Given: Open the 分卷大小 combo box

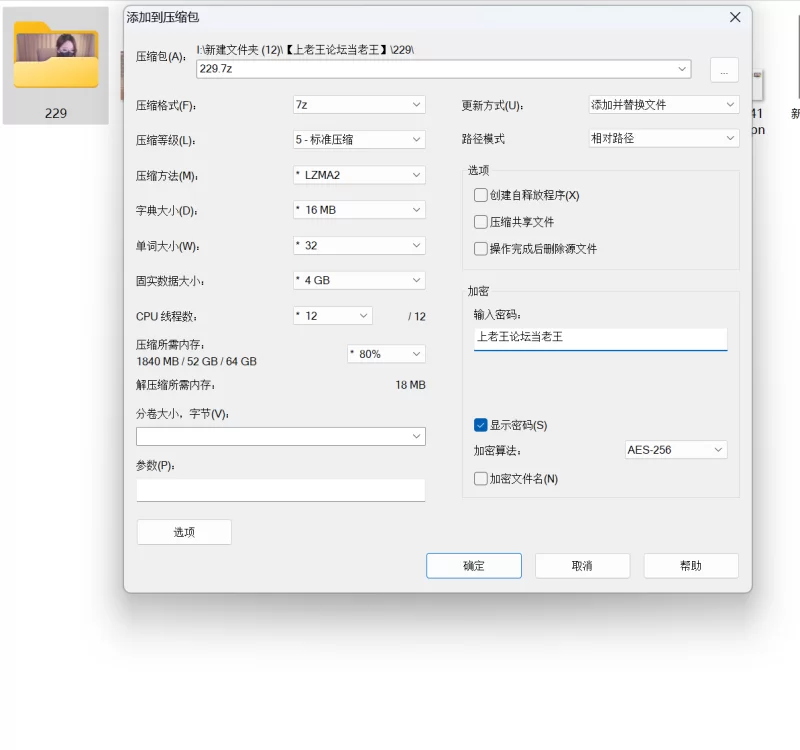Looking at the screenshot, I should (x=281, y=436).
